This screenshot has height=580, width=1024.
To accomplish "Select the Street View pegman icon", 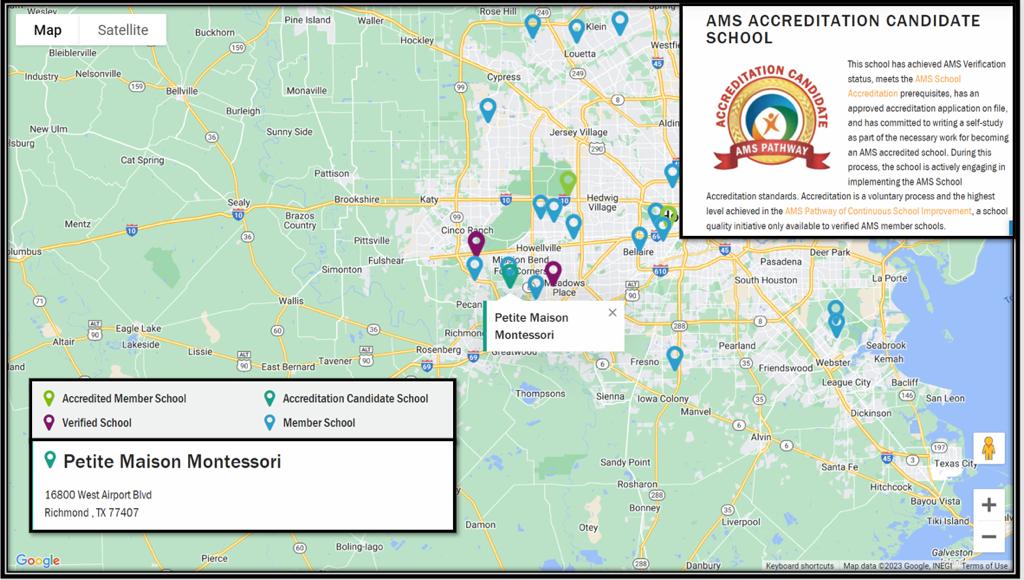I will click(989, 449).
